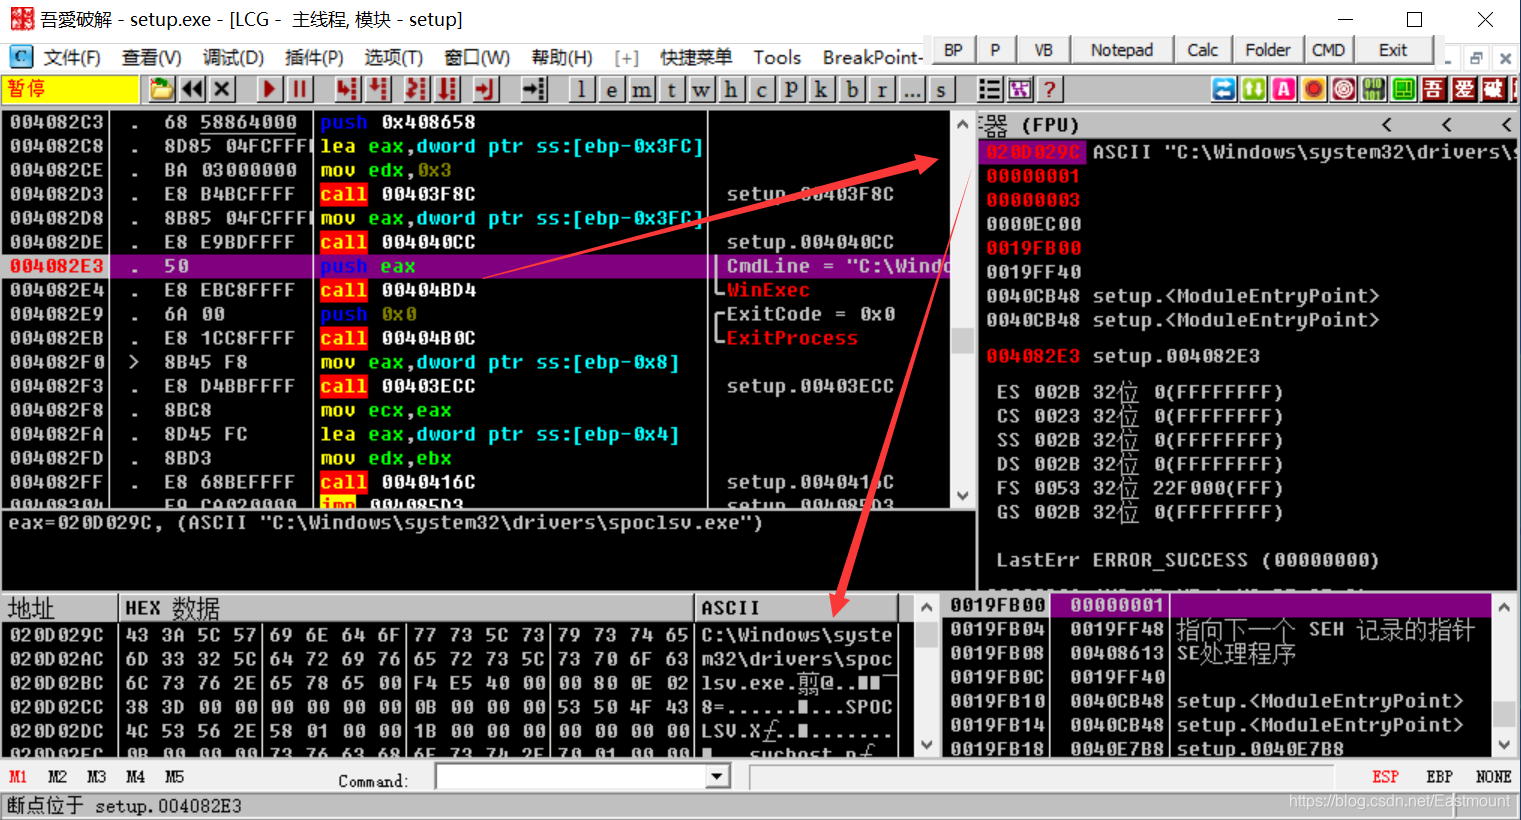1521x820 pixels.
Task: Click the stack pane scroll-down arrow
Action: click(1504, 745)
